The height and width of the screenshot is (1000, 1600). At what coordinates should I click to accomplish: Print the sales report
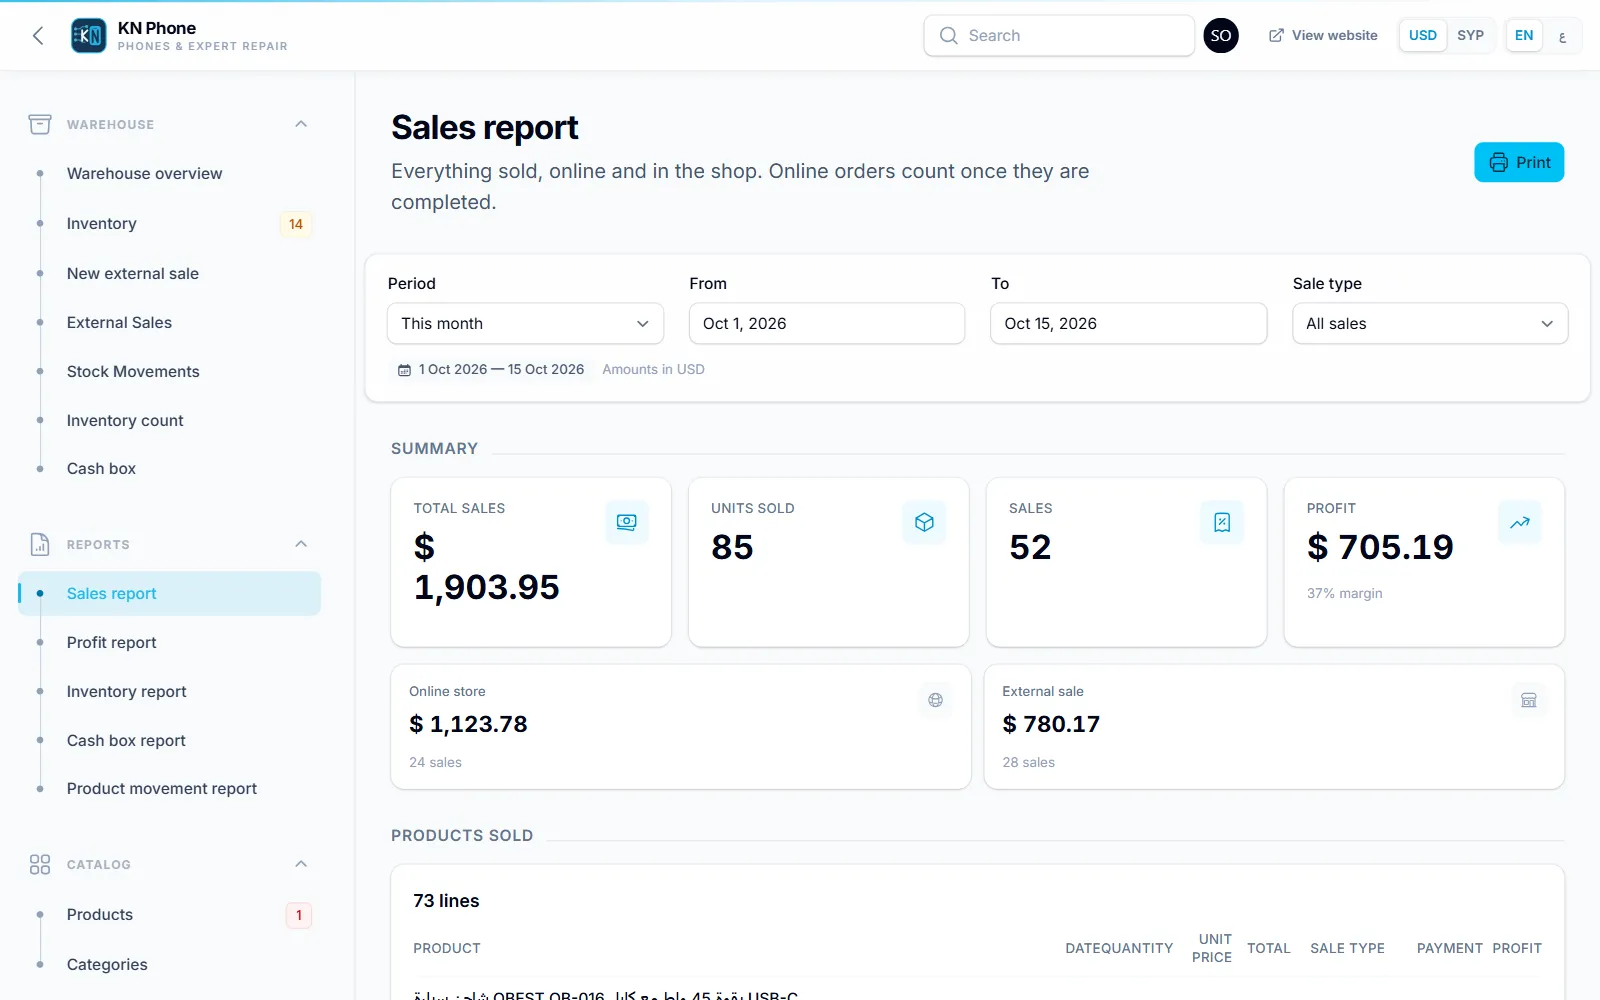point(1519,162)
